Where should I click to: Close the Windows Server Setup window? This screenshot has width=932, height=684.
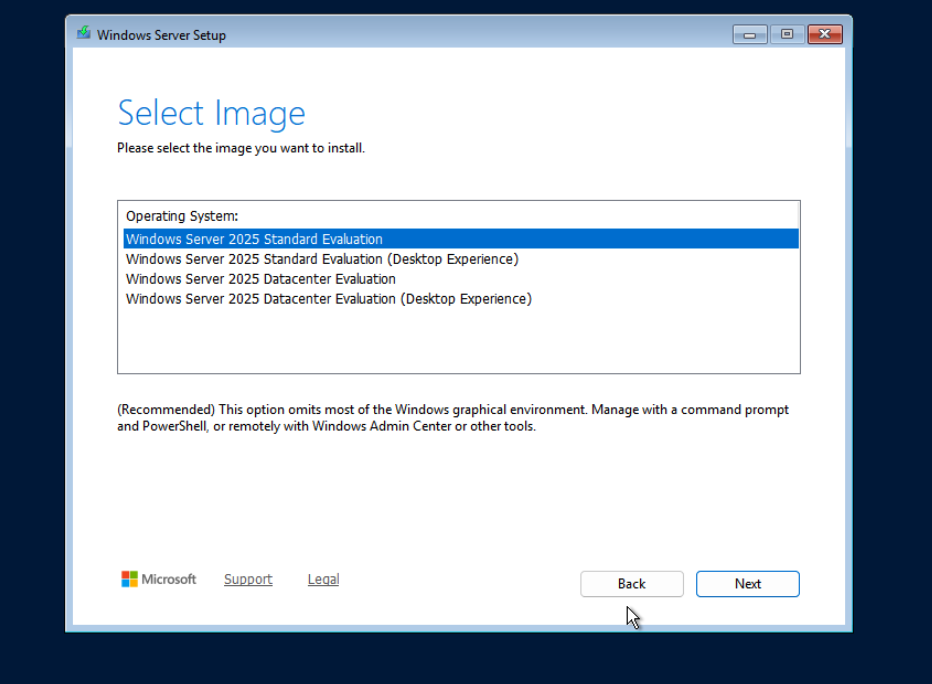tap(824, 34)
